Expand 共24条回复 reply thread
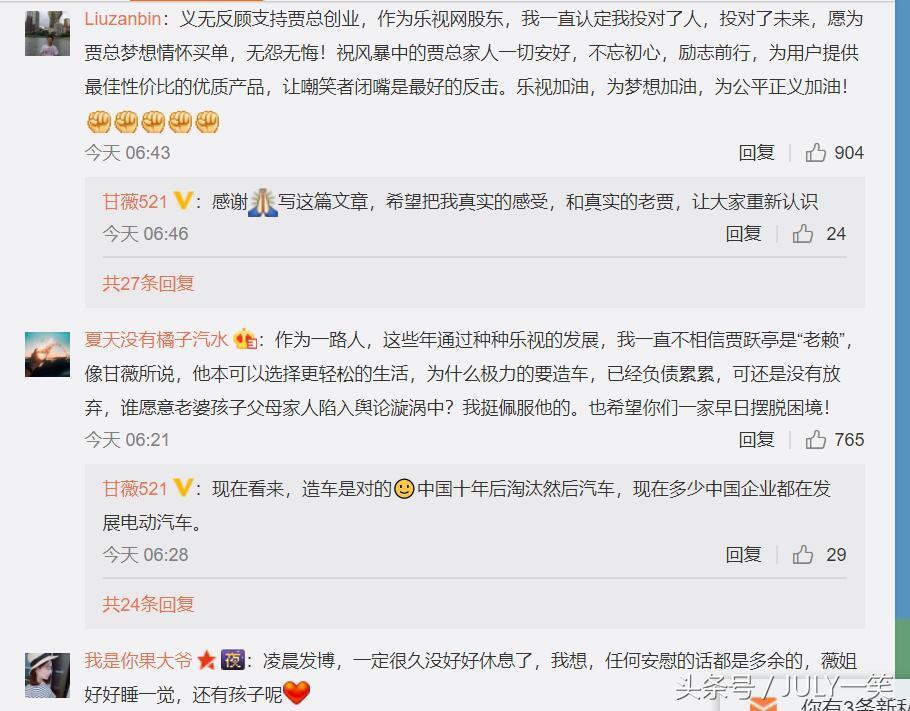Image resolution: width=910 pixels, height=711 pixels. pyautogui.click(x=148, y=604)
